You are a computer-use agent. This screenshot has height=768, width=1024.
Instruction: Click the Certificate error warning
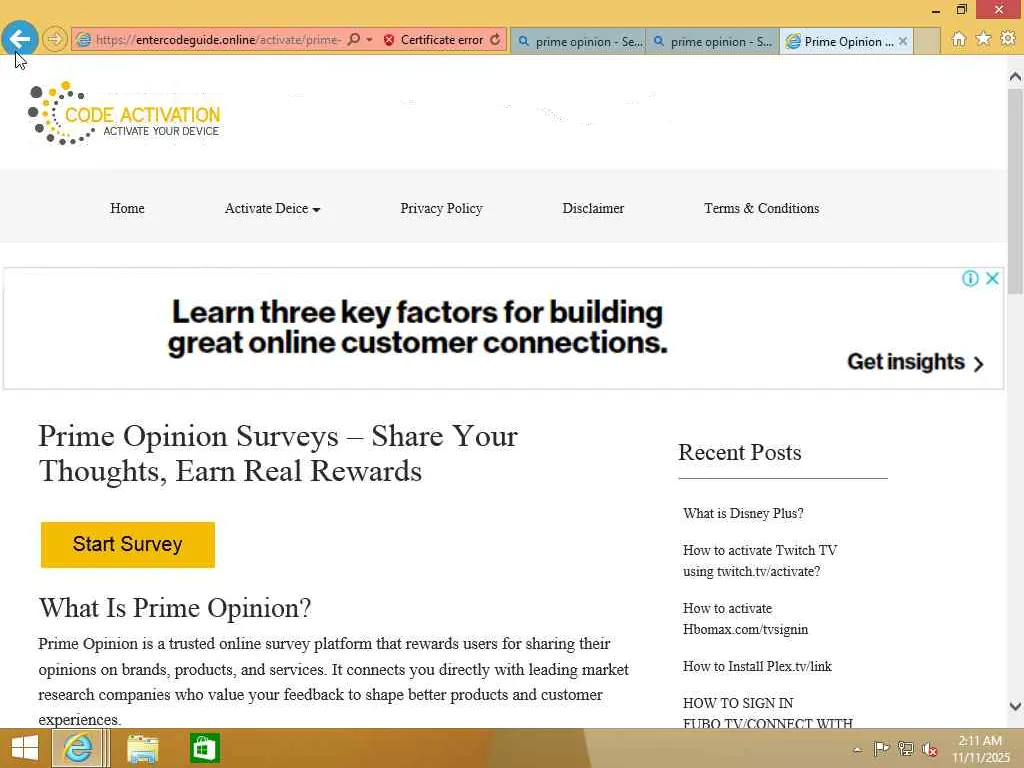pos(434,40)
